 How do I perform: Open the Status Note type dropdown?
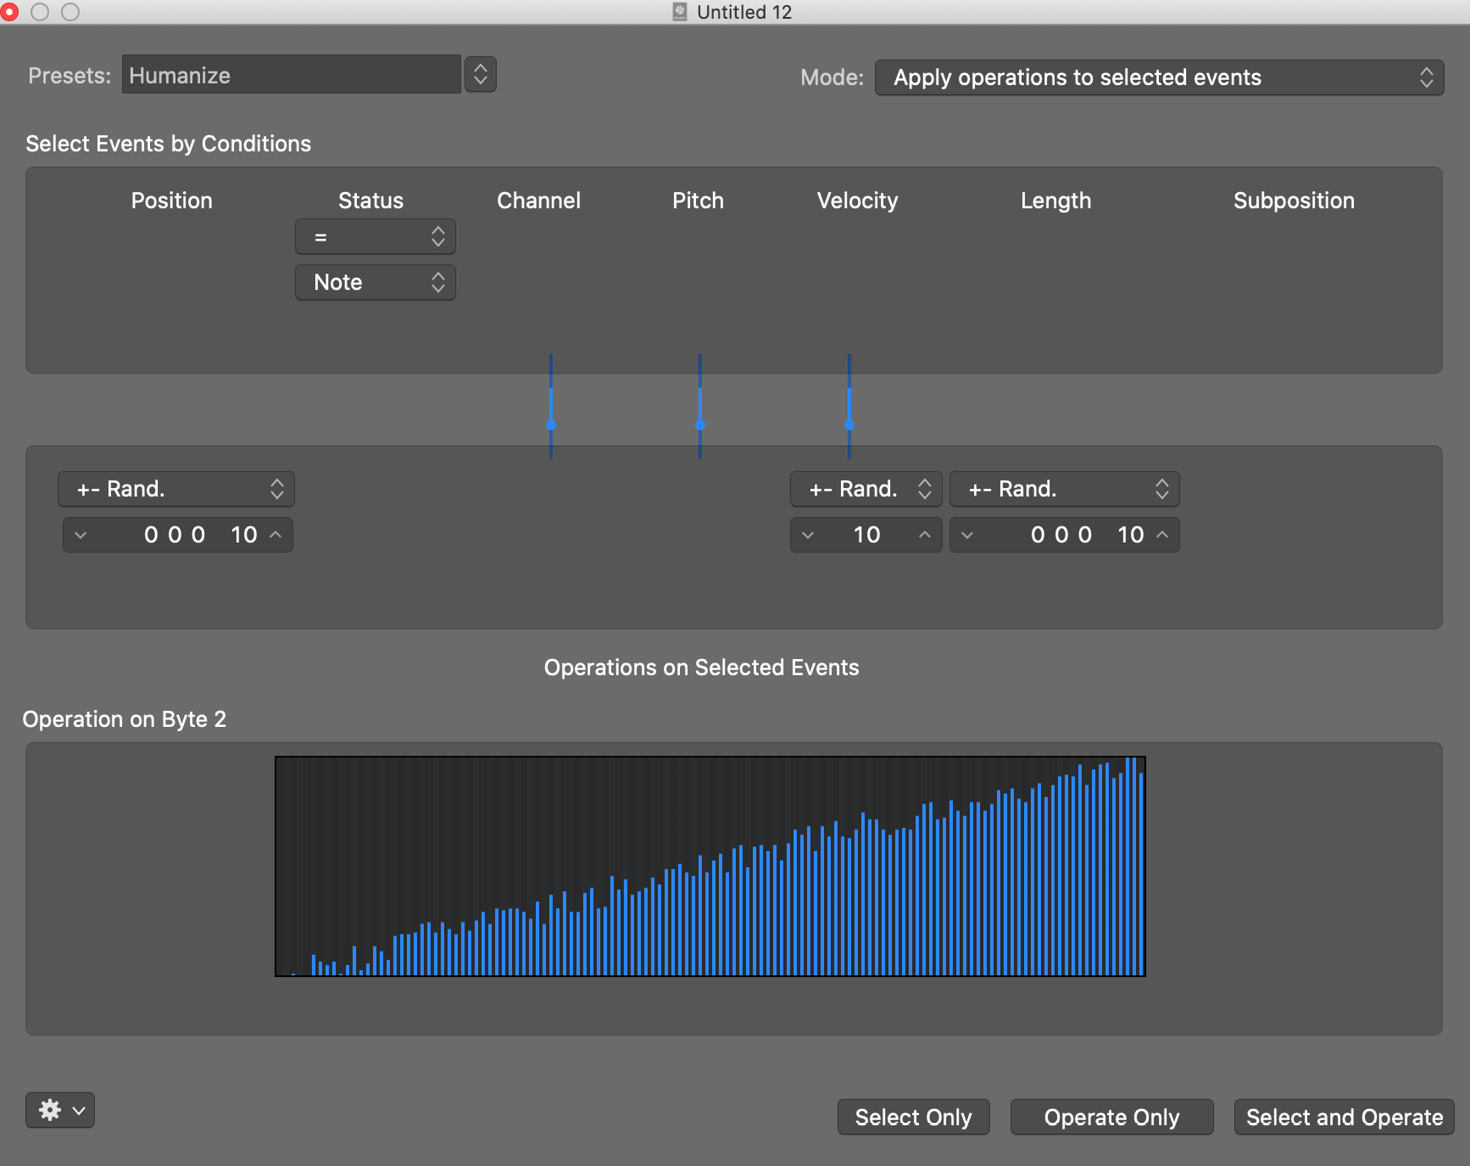(x=375, y=282)
